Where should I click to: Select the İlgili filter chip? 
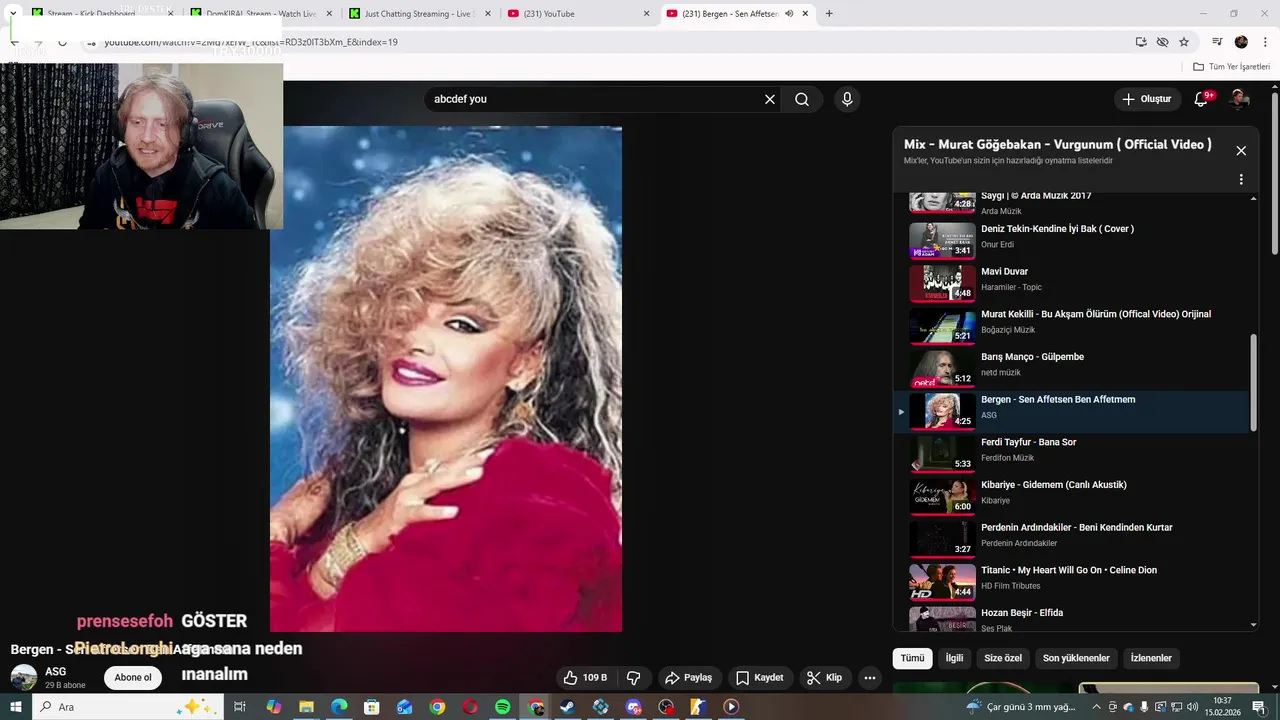[955, 658]
